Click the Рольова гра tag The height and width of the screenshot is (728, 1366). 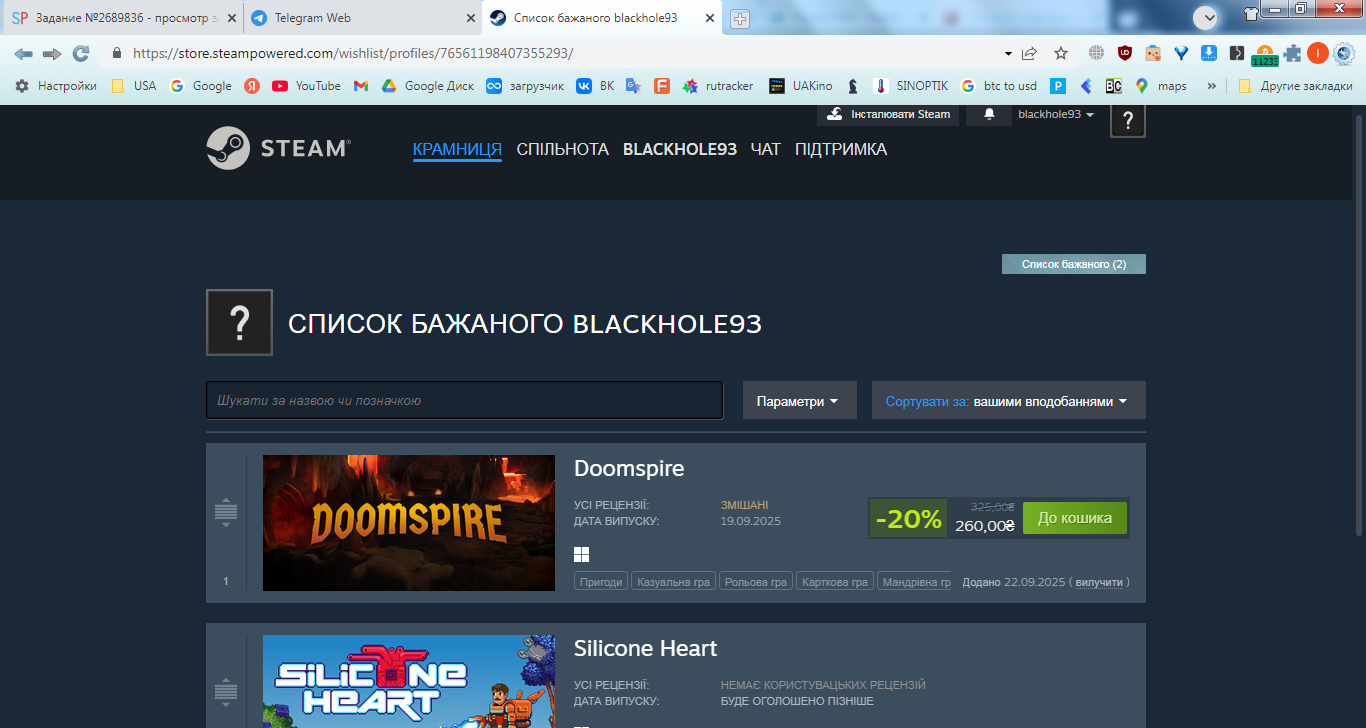tap(755, 582)
